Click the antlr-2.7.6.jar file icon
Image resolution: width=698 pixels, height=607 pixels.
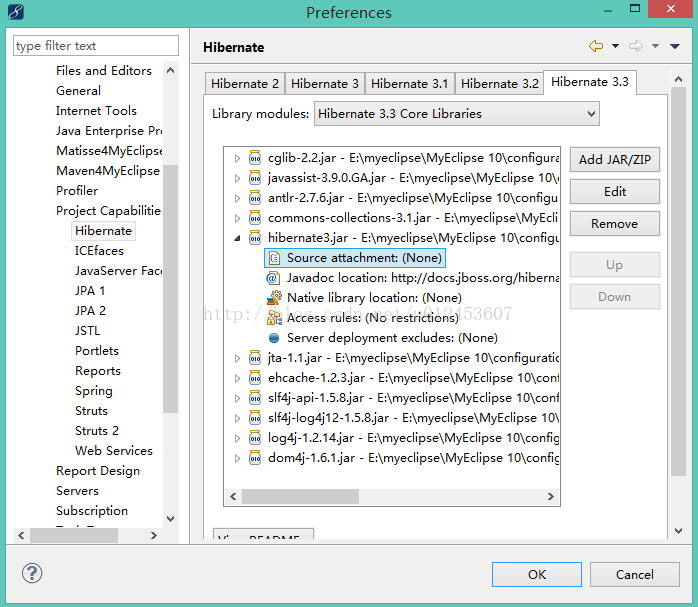coord(255,198)
